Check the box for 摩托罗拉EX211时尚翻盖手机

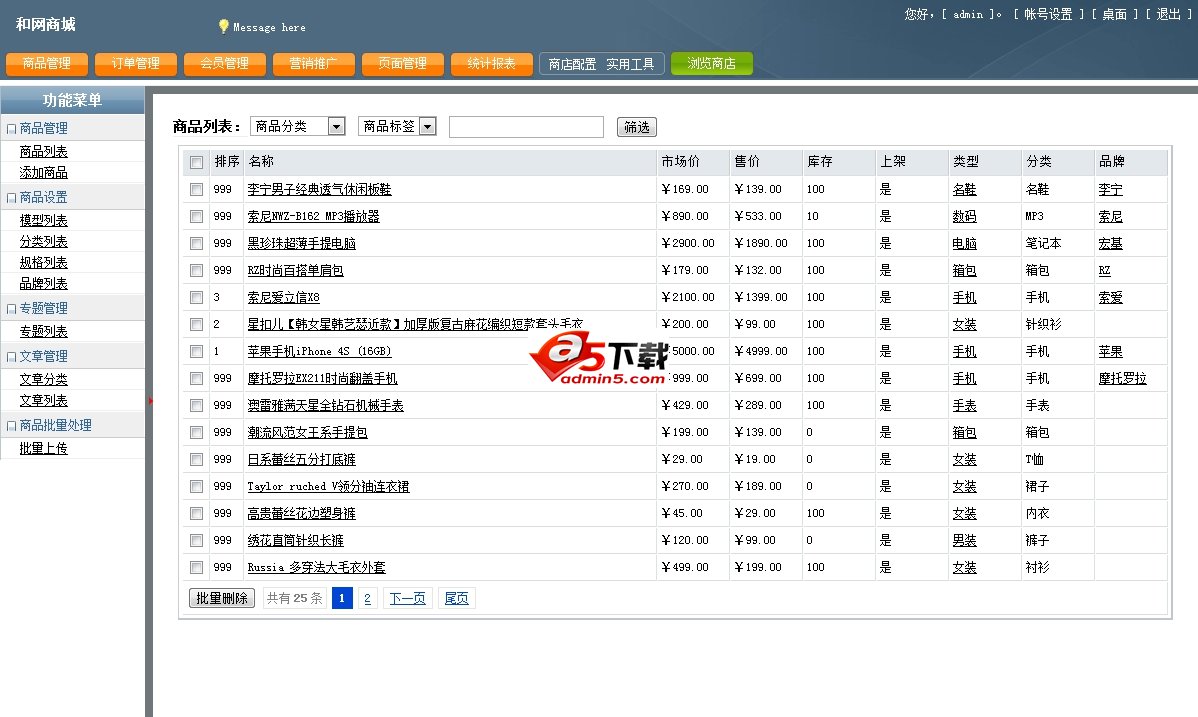coord(196,378)
